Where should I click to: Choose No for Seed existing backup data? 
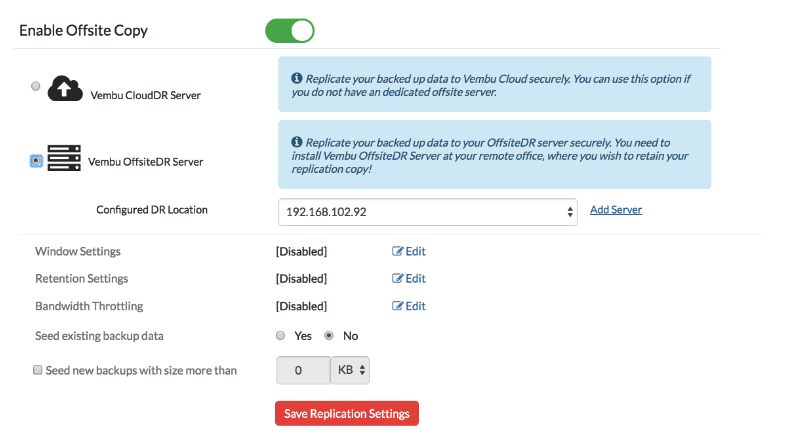tap(329, 335)
